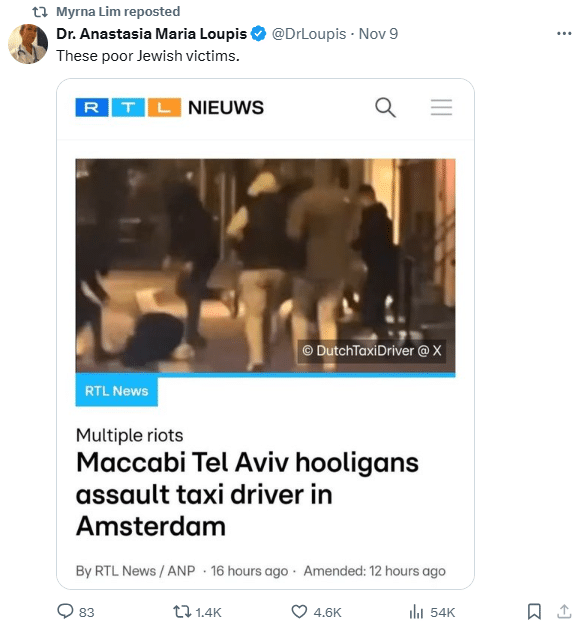Open the Dr. Anastasia Maria Loupis display name

click(x=151, y=34)
